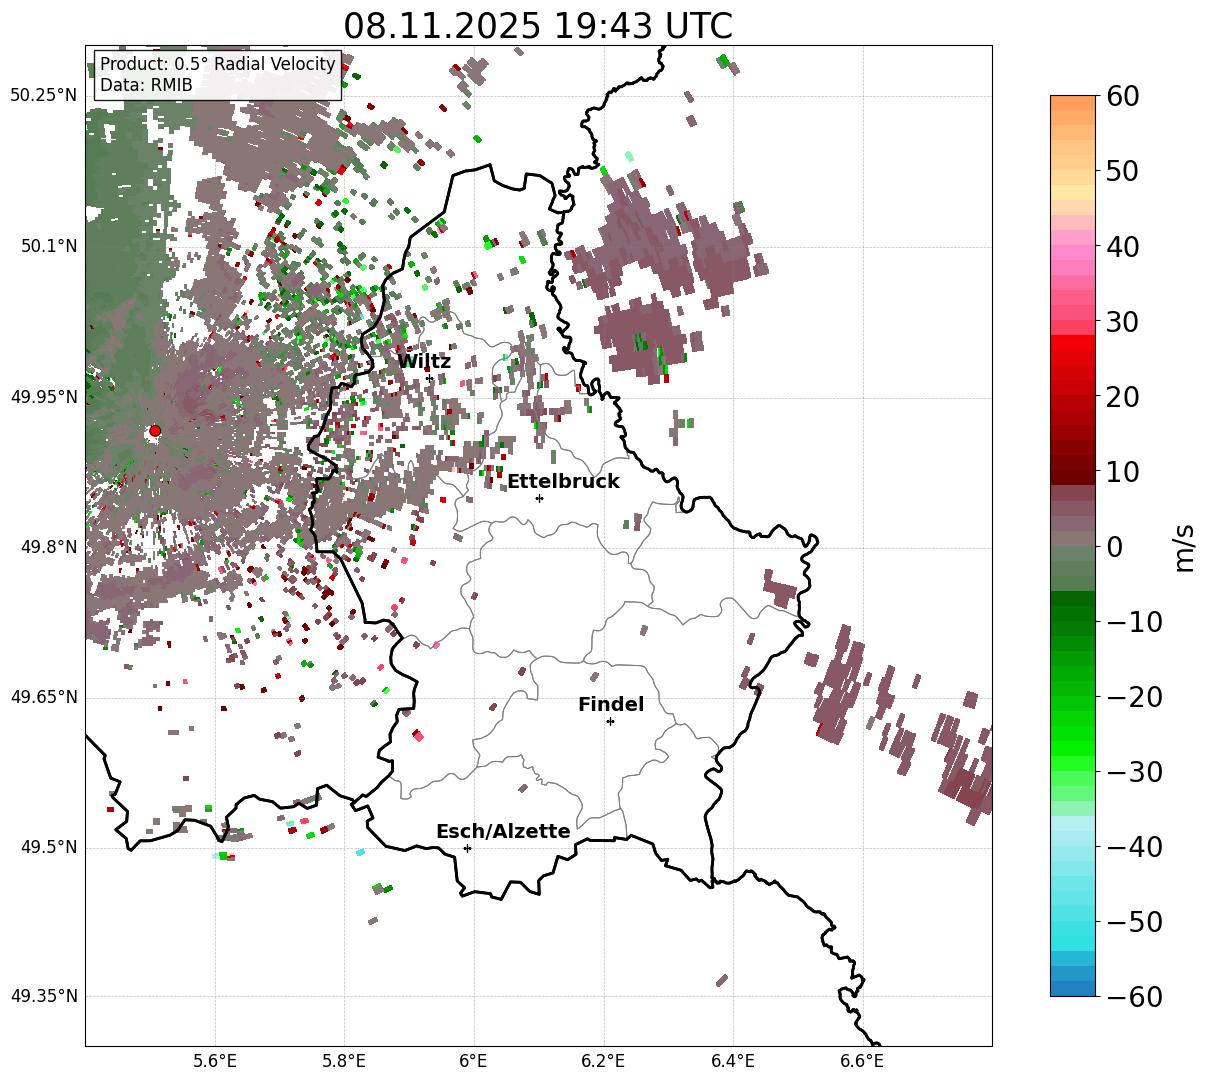Click the red radar site marker
The width and height of the screenshot is (1207, 1081).
[155, 431]
